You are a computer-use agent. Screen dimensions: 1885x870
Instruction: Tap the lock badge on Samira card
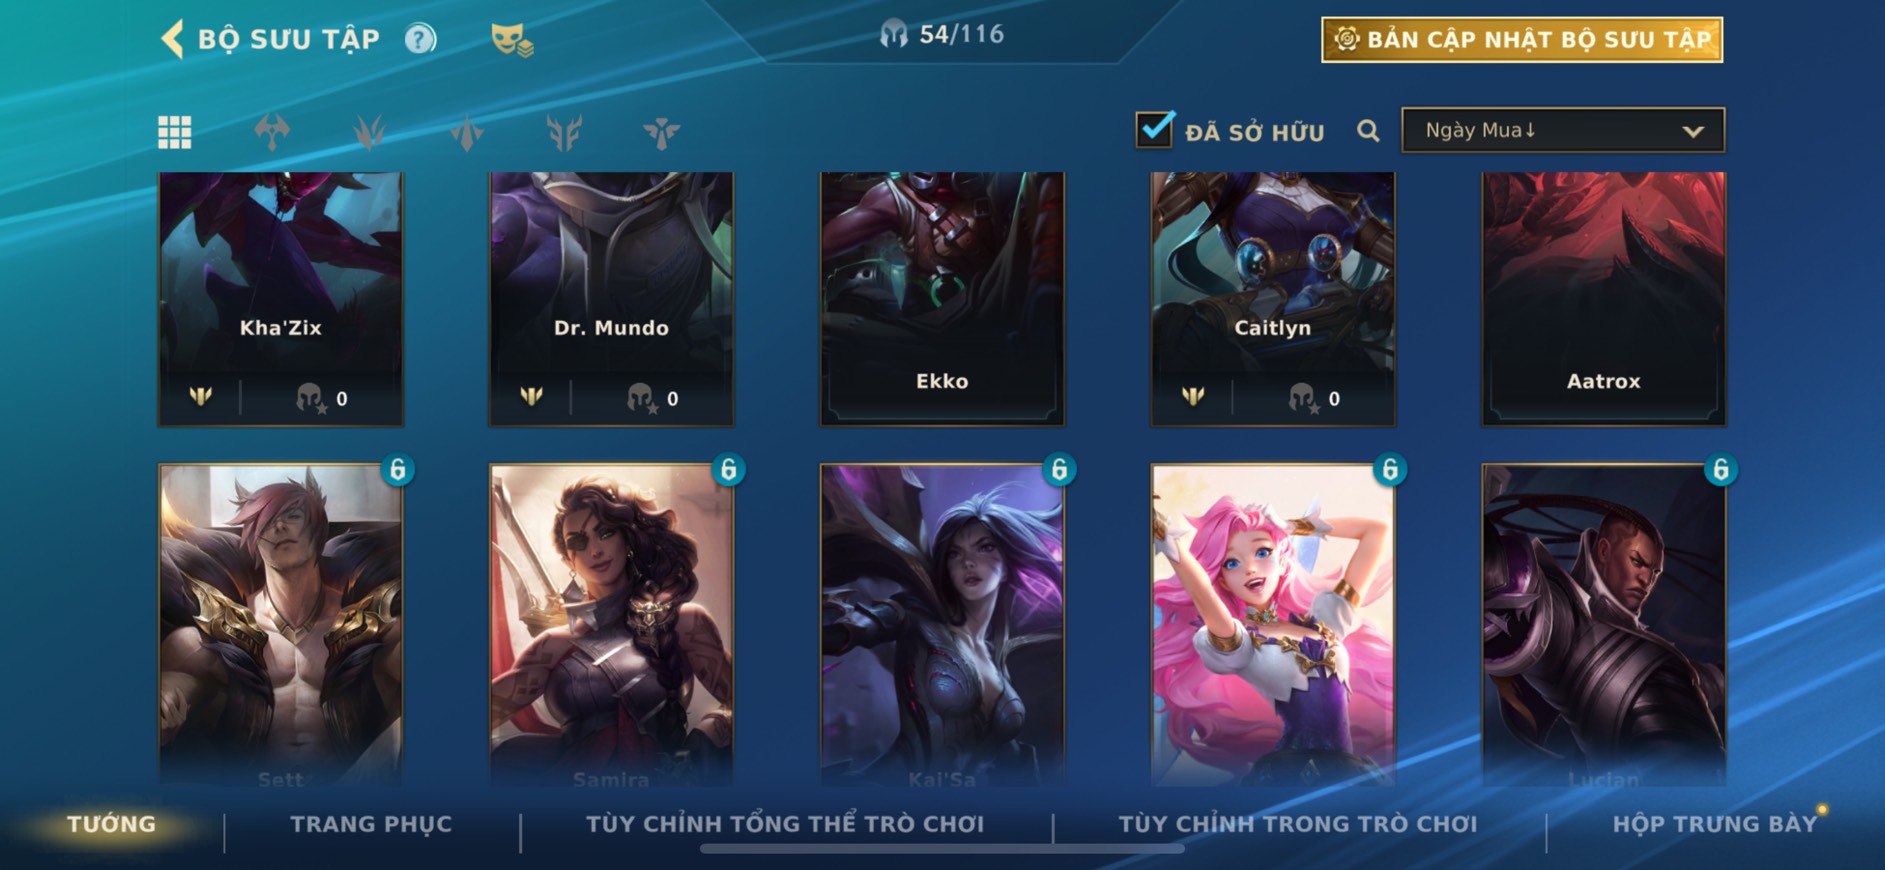(728, 469)
